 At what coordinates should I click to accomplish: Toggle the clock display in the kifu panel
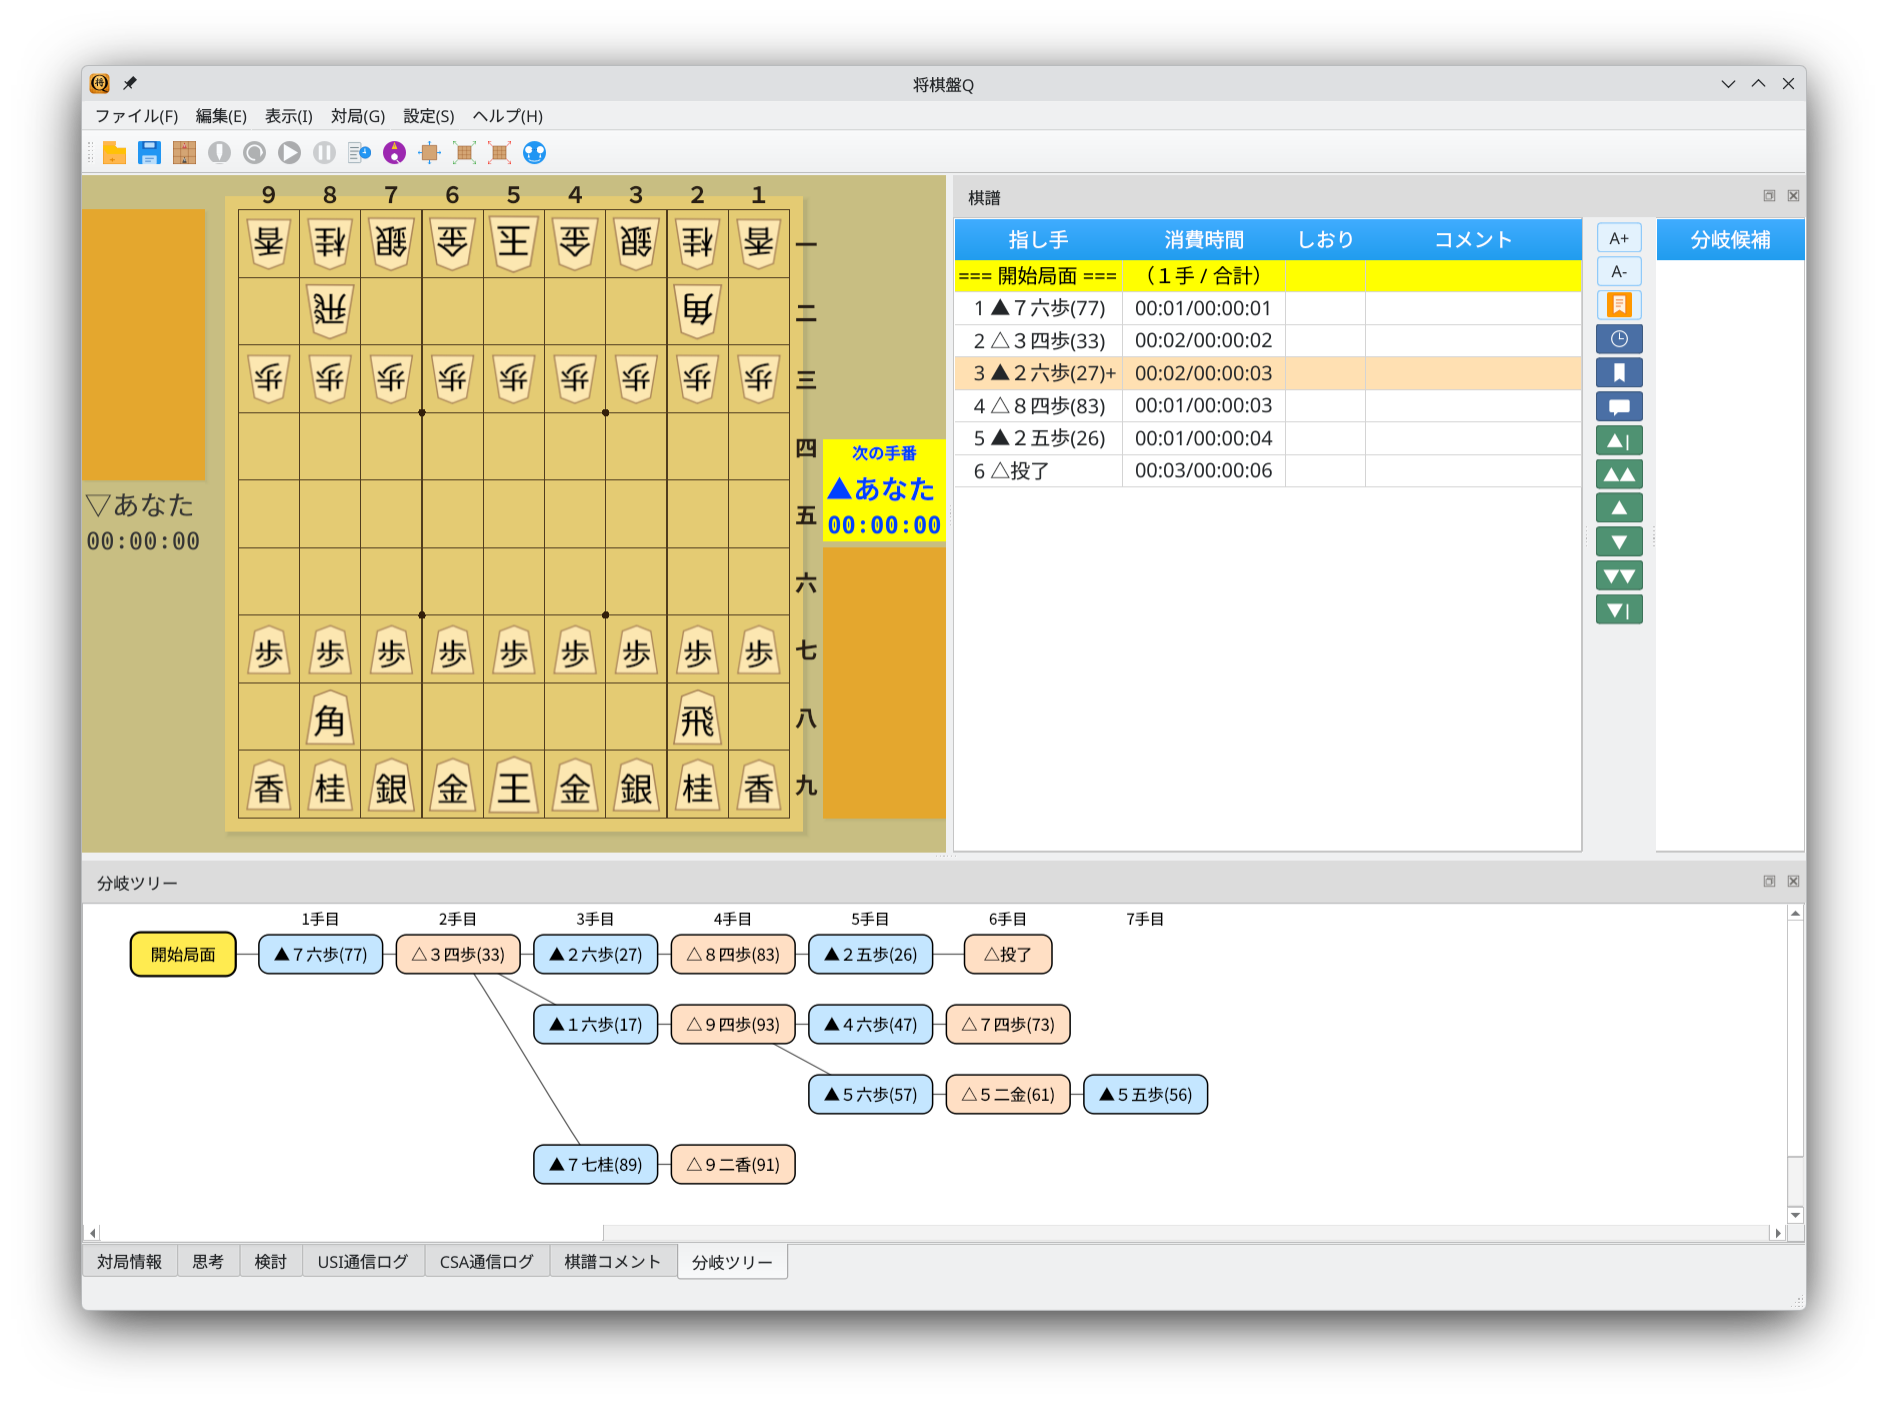pos(1618,339)
